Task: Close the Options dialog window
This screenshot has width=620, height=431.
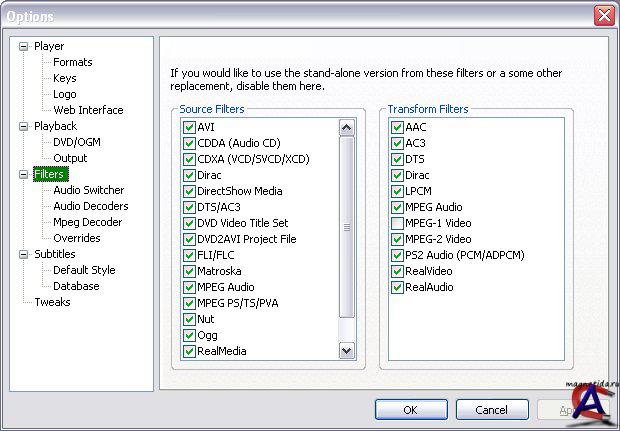Action: [x=603, y=16]
